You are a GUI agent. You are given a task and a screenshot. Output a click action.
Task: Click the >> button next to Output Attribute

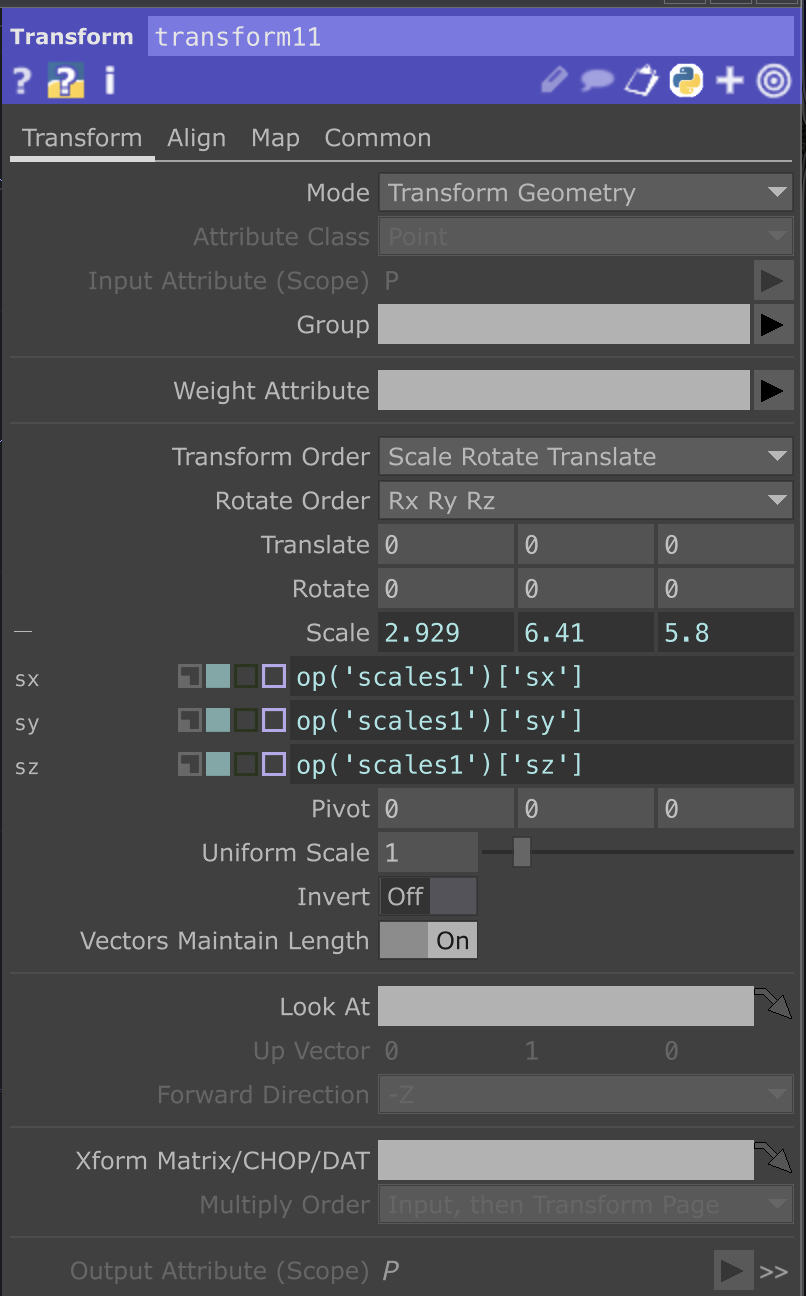point(773,1270)
